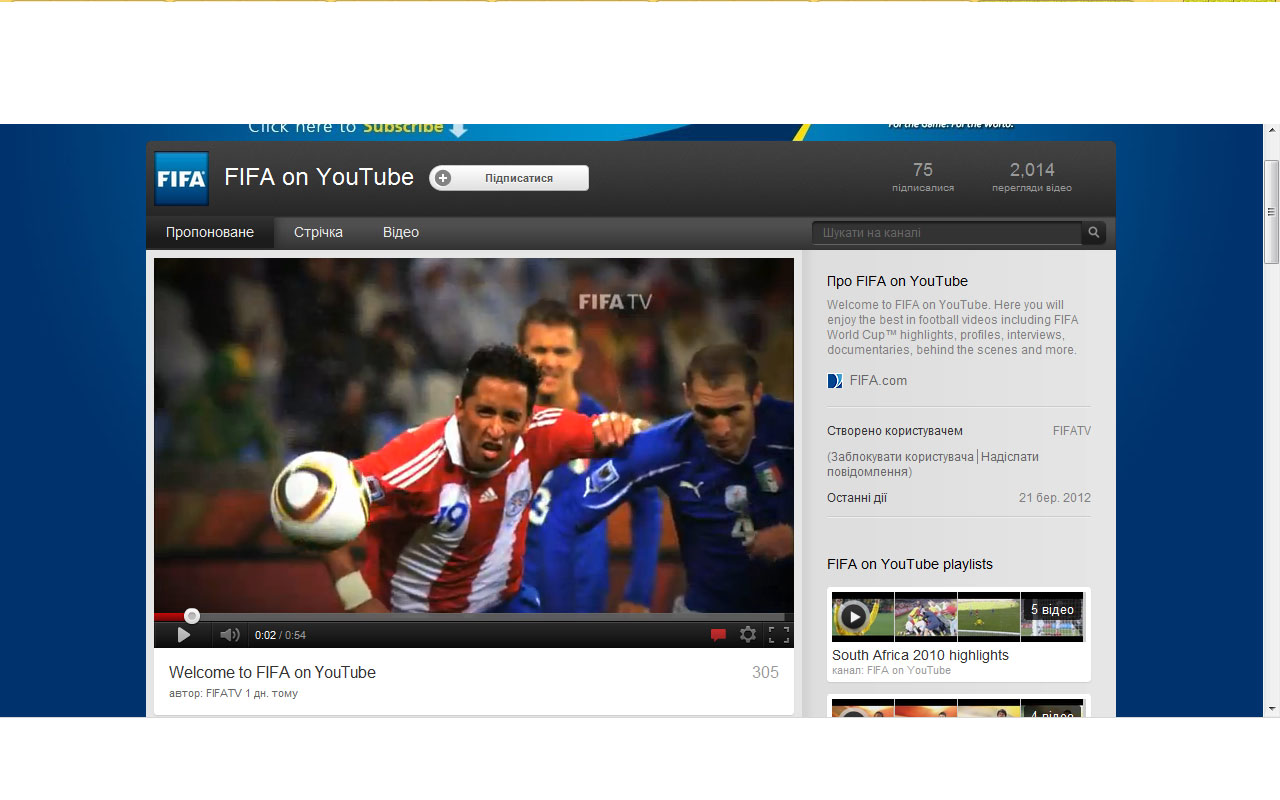Open Welcome to FIFA on YouTube title
This screenshot has height=800, width=1280.
coord(272,673)
